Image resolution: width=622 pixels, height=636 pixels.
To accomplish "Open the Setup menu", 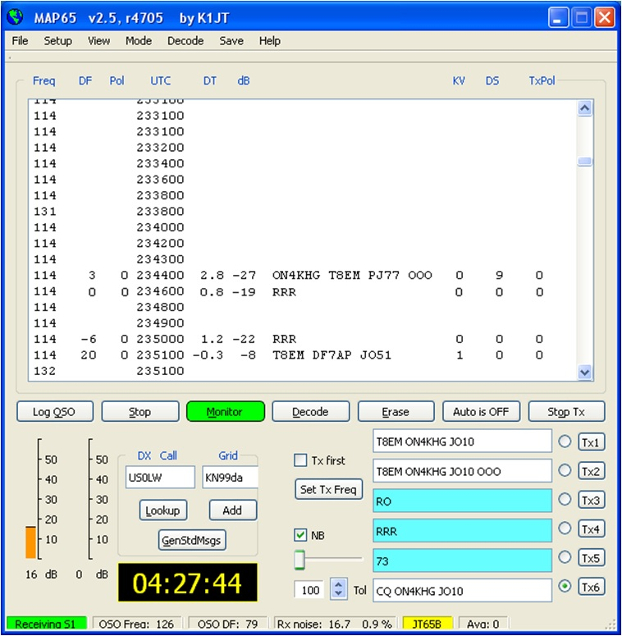I will click(58, 41).
